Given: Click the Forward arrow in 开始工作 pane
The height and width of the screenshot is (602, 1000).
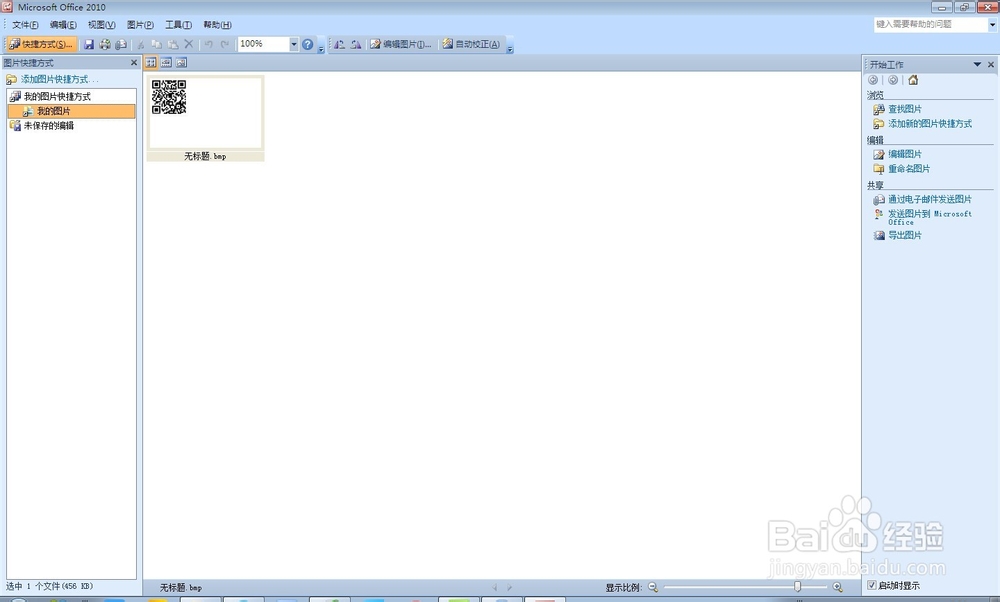Looking at the screenshot, I should [x=893, y=80].
